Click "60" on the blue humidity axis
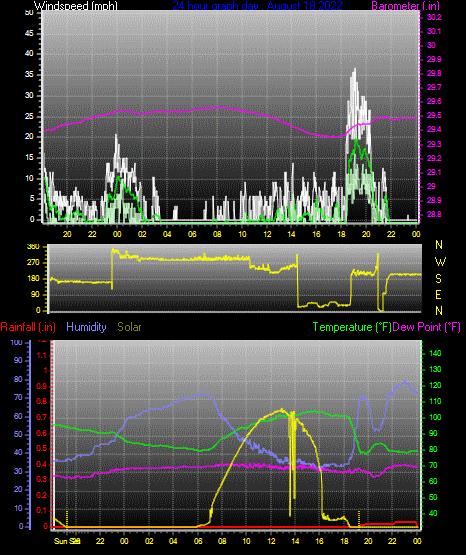 [x=18, y=416]
